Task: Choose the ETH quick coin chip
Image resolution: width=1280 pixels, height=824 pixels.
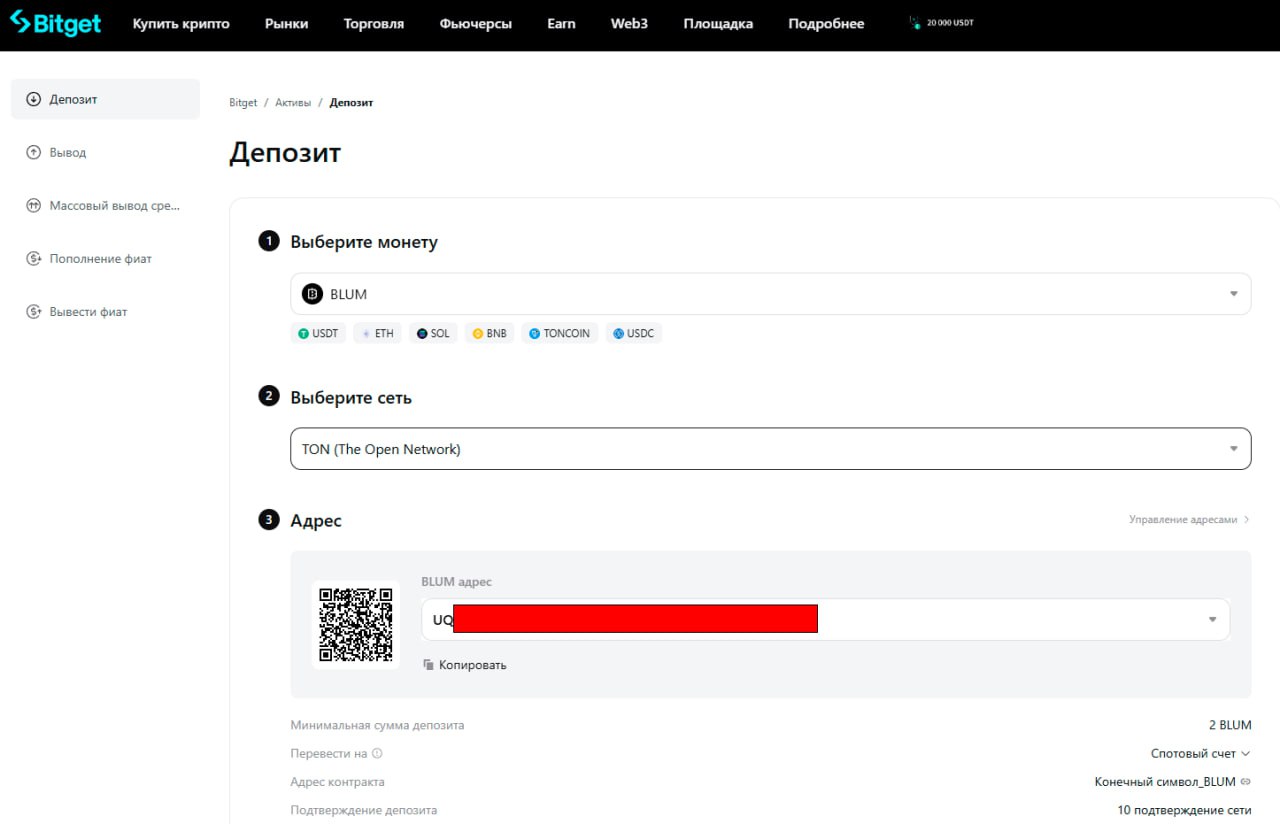Action: 377,333
